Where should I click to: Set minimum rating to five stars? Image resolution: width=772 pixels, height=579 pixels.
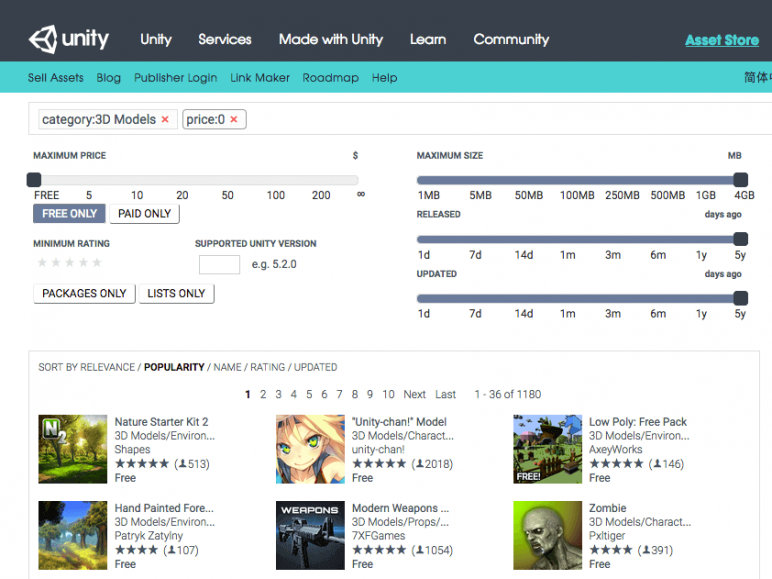tap(97, 262)
